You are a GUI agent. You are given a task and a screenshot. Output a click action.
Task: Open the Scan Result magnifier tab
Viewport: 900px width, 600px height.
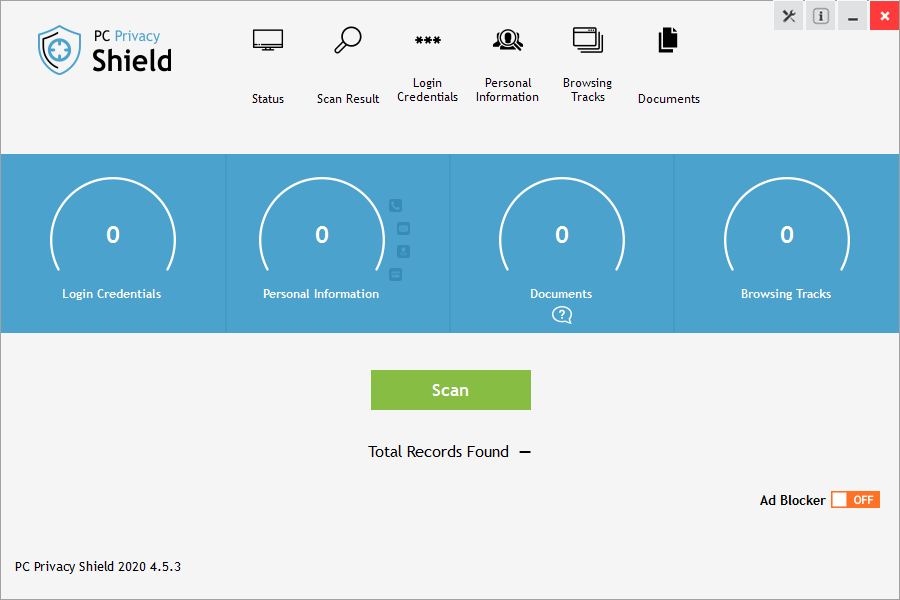click(x=348, y=66)
